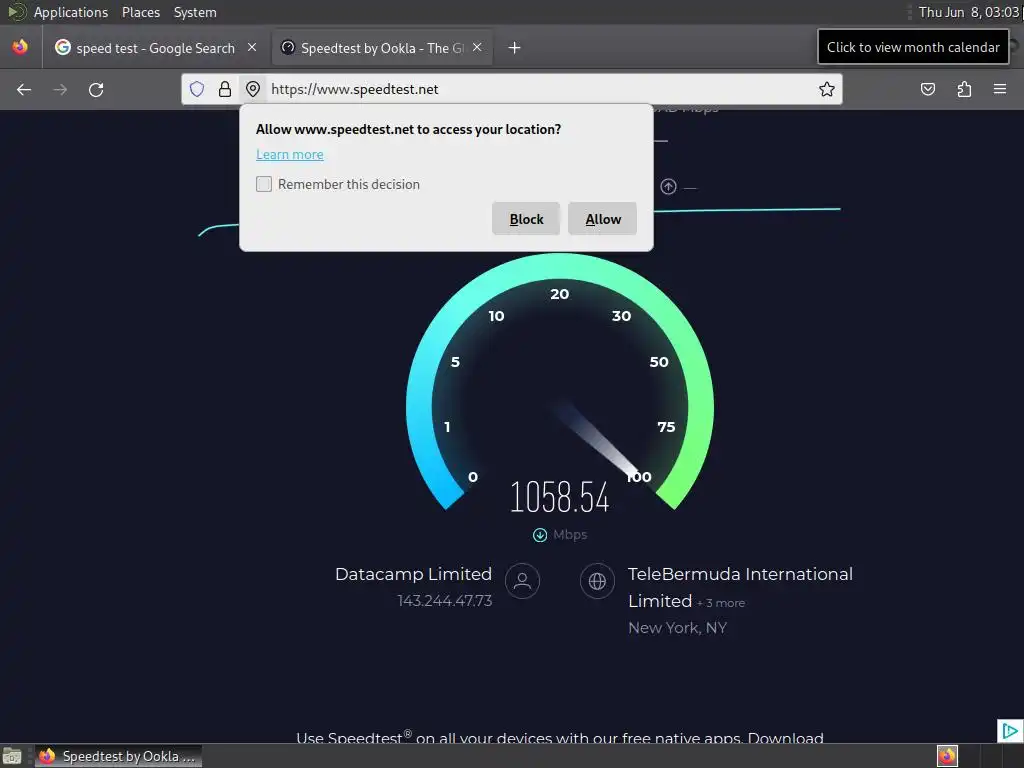Open the Applications menu
This screenshot has height=768, width=1024.
[x=71, y=12]
